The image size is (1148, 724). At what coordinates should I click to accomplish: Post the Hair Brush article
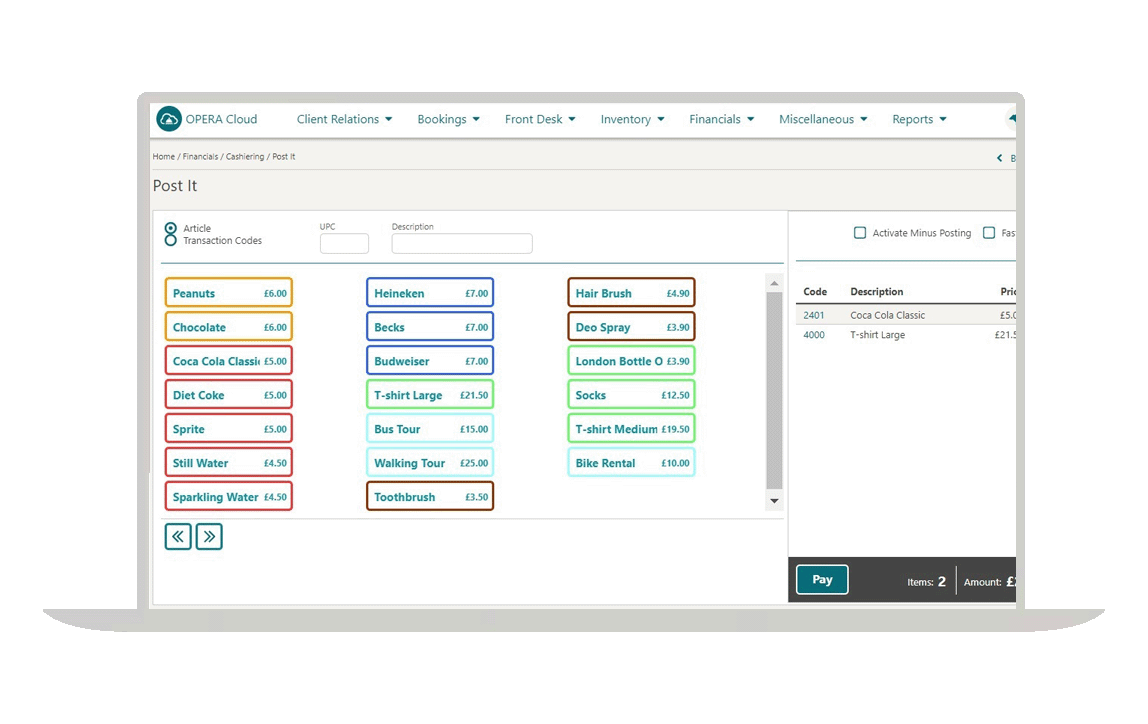(x=631, y=293)
